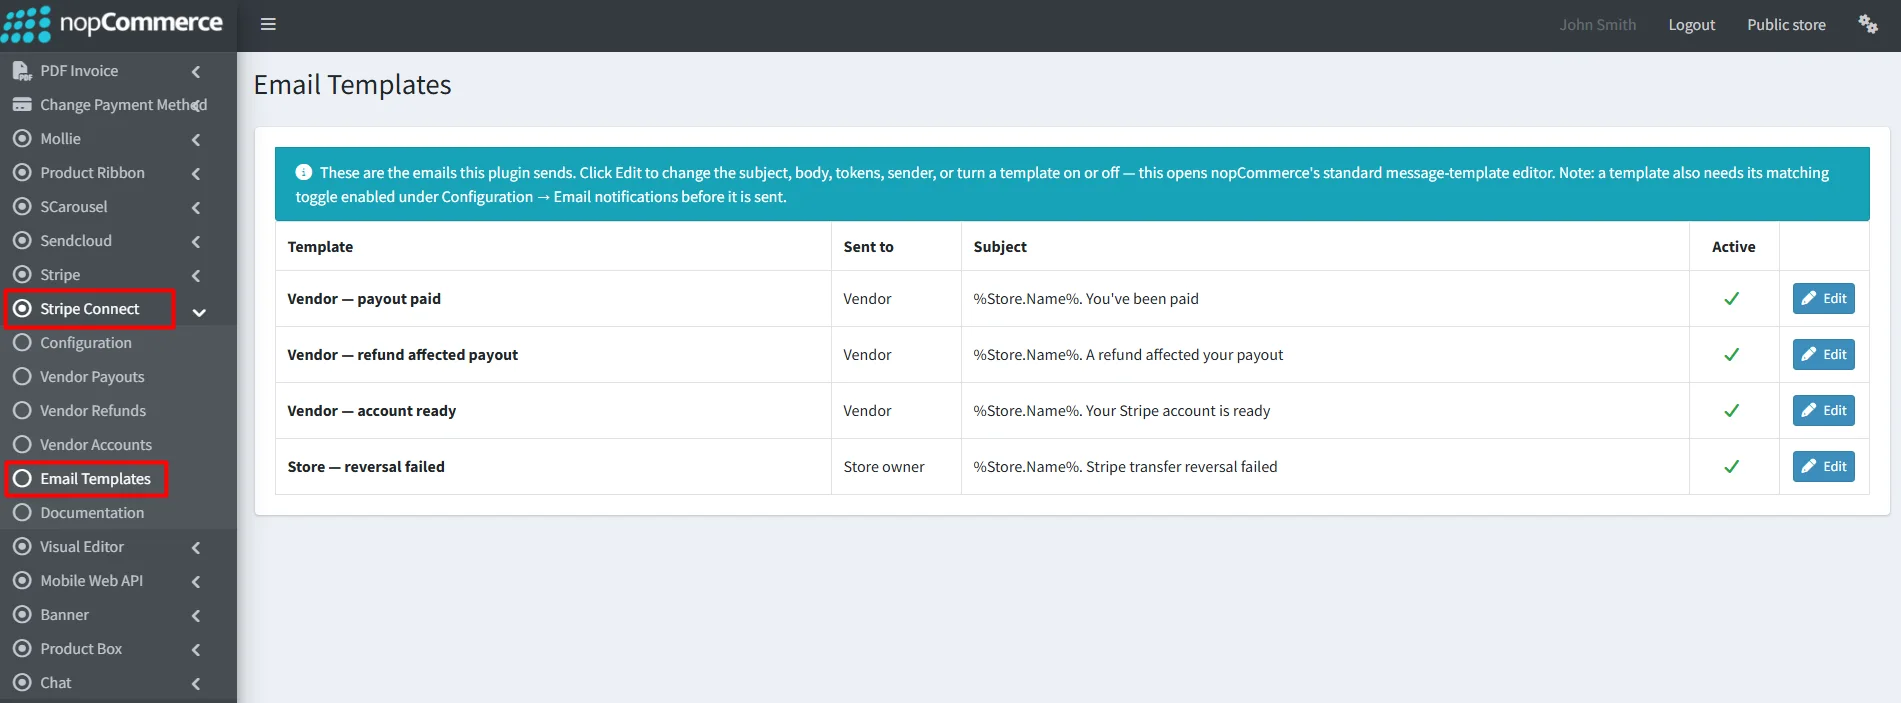This screenshot has height=703, width=1901.
Task: Open Documentation in sidebar
Action: 118,513
